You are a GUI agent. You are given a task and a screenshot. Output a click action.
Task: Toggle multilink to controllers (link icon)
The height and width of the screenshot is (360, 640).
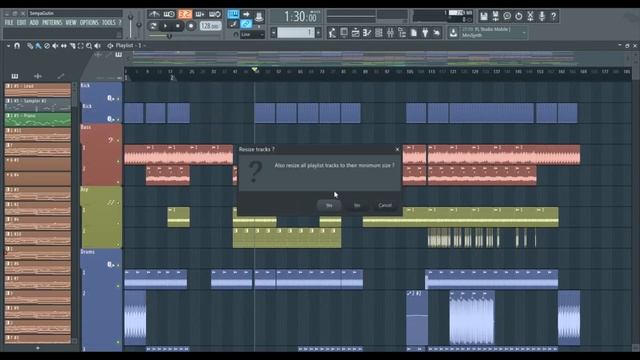pyautogui.click(x=246, y=24)
